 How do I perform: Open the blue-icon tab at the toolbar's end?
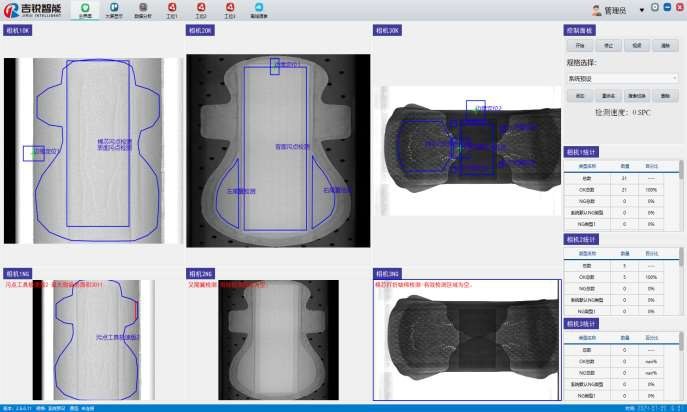click(259, 10)
